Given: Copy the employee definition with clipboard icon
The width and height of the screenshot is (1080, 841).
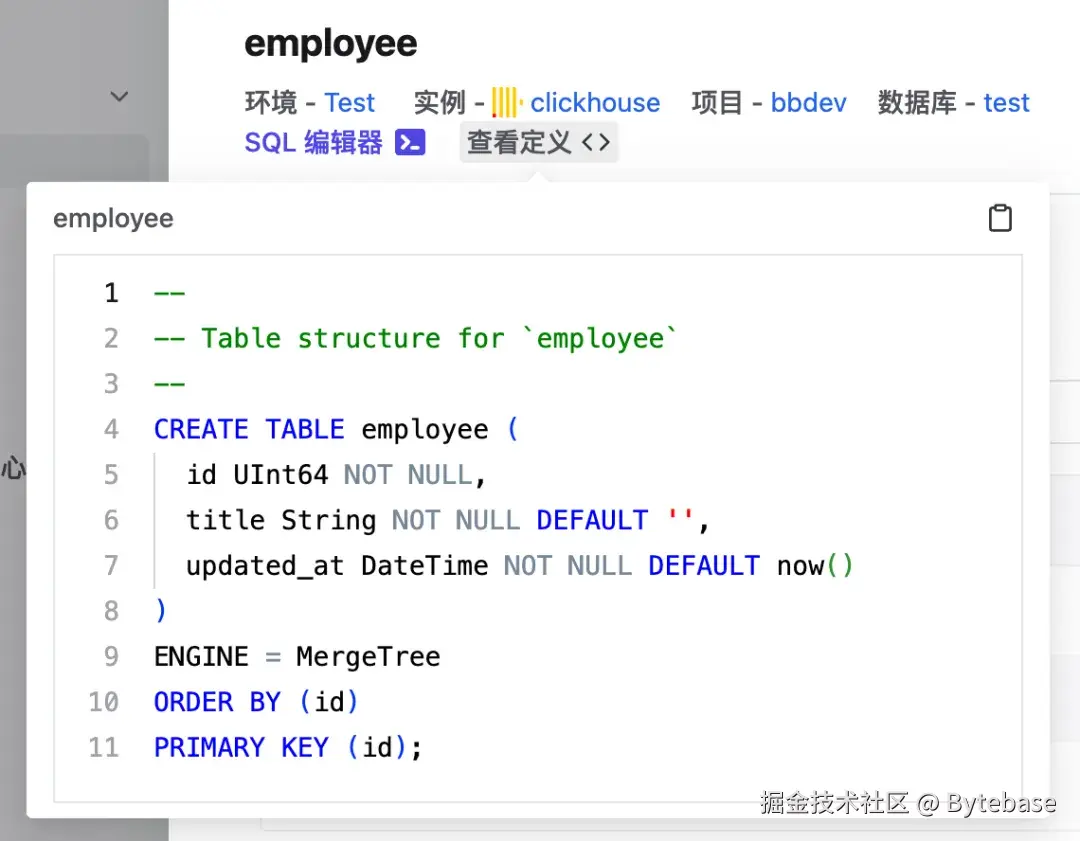Looking at the screenshot, I should coord(1000,218).
